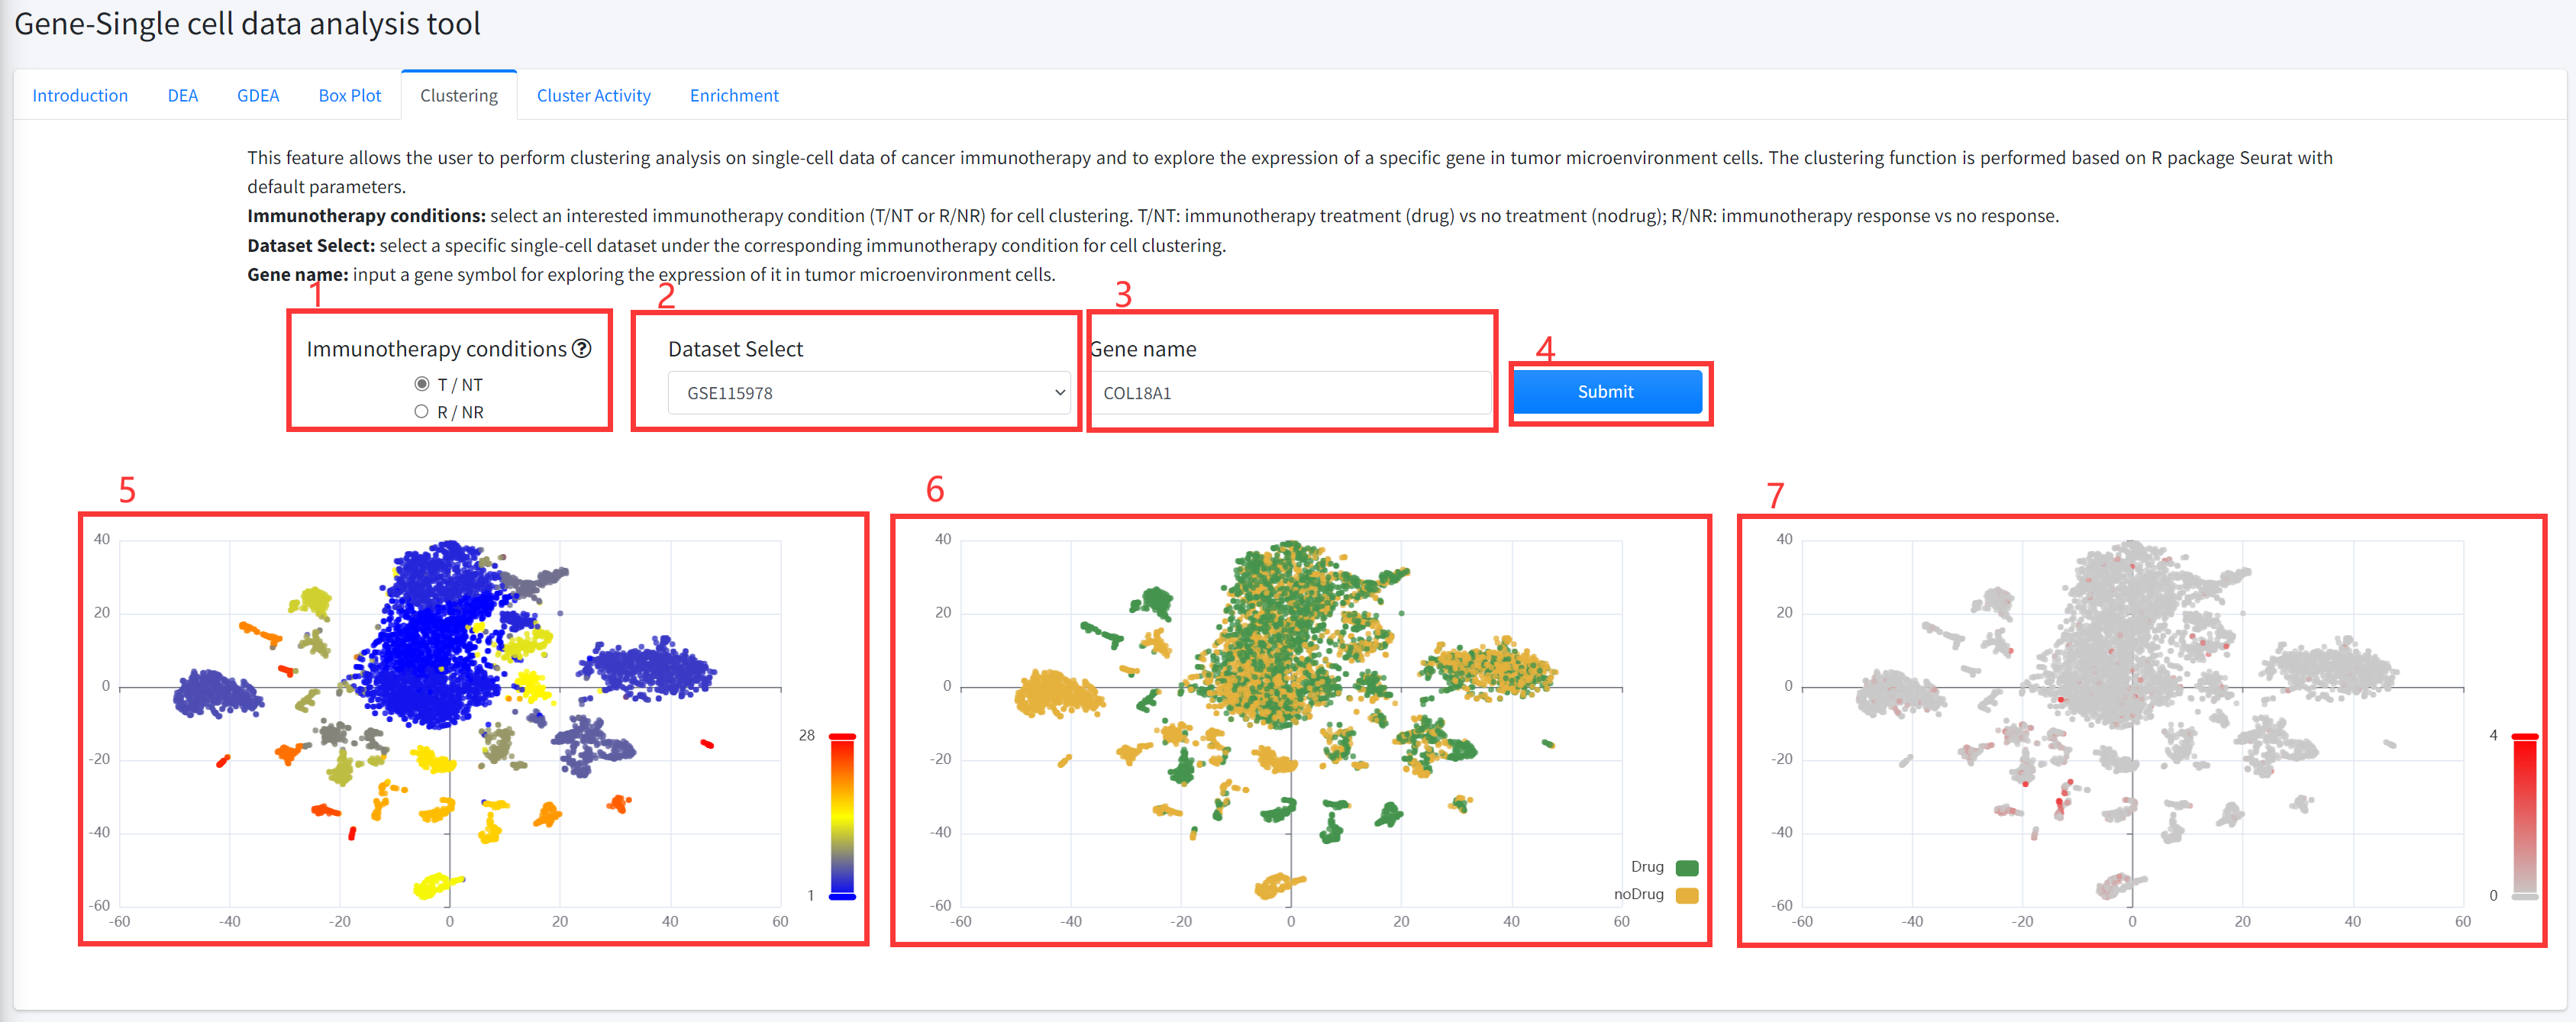Switch to Cluster Activity tab
This screenshot has width=2576, height=1022.
click(593, 95)
